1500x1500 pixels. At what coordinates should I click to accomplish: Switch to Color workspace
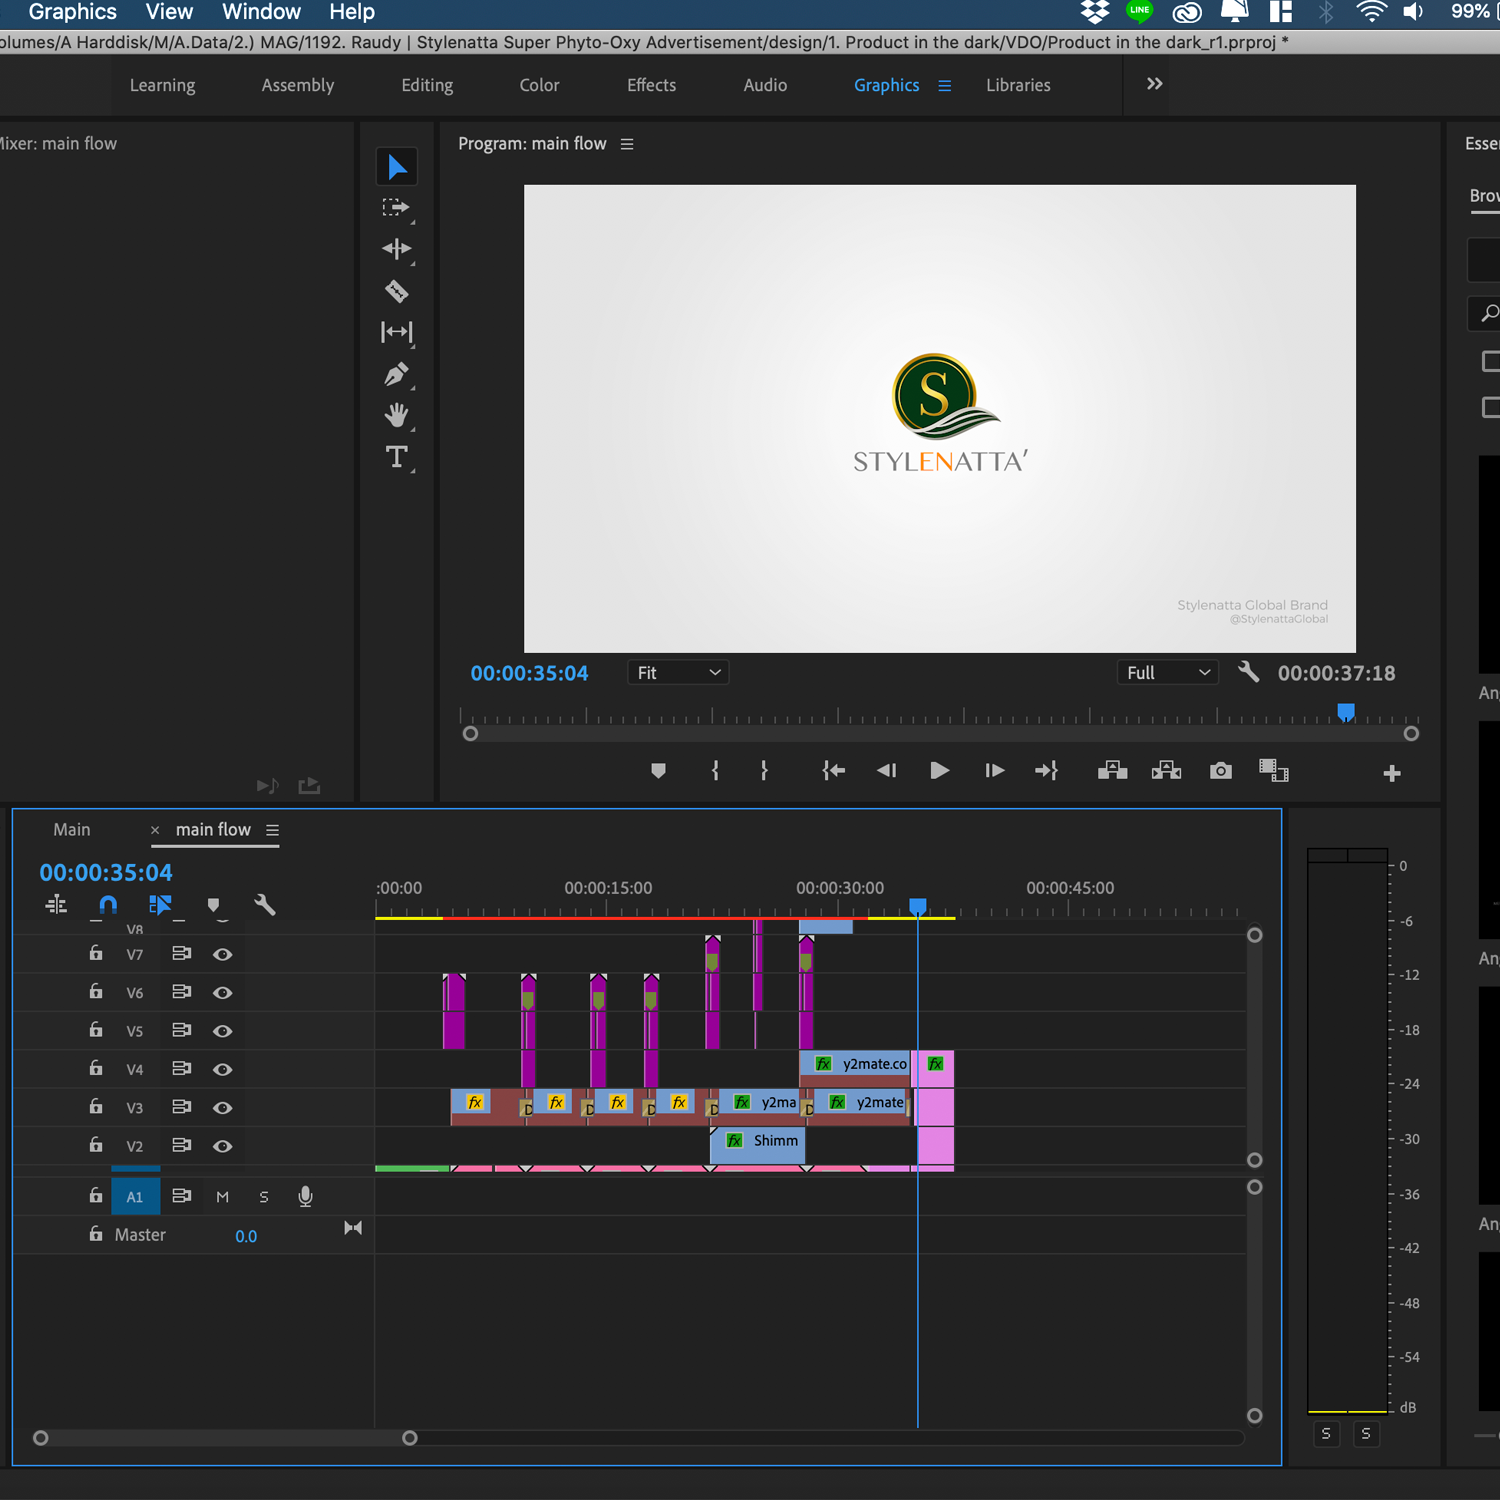[539, 86]
